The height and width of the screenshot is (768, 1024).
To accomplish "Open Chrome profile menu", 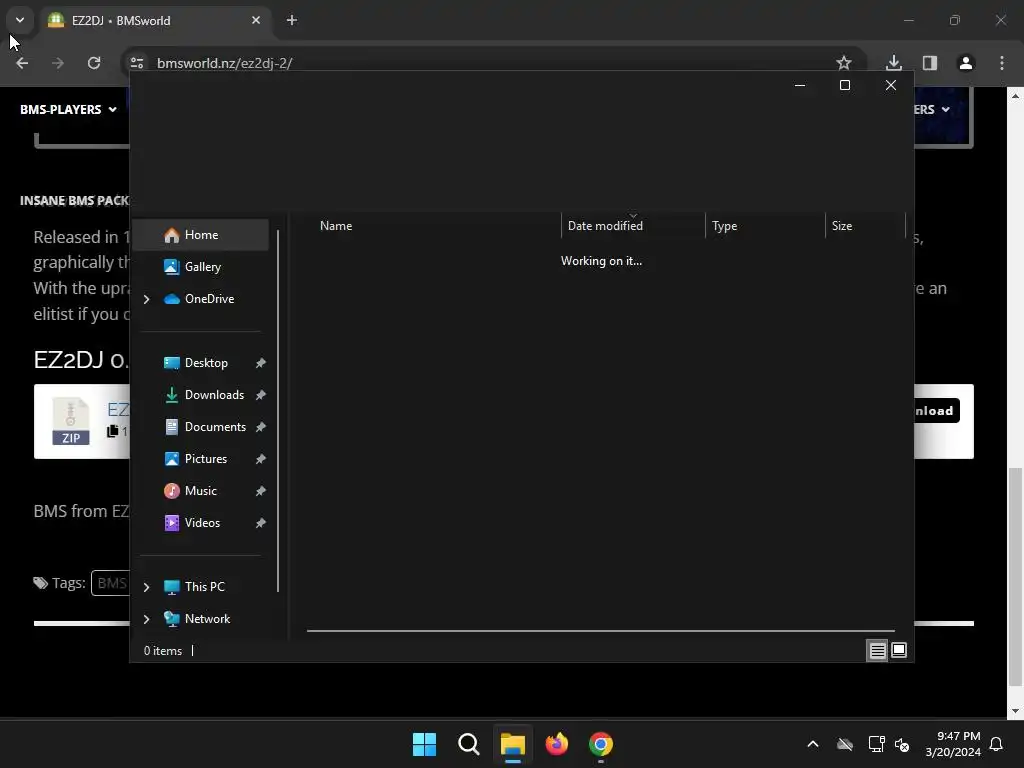I will [966, 63].
